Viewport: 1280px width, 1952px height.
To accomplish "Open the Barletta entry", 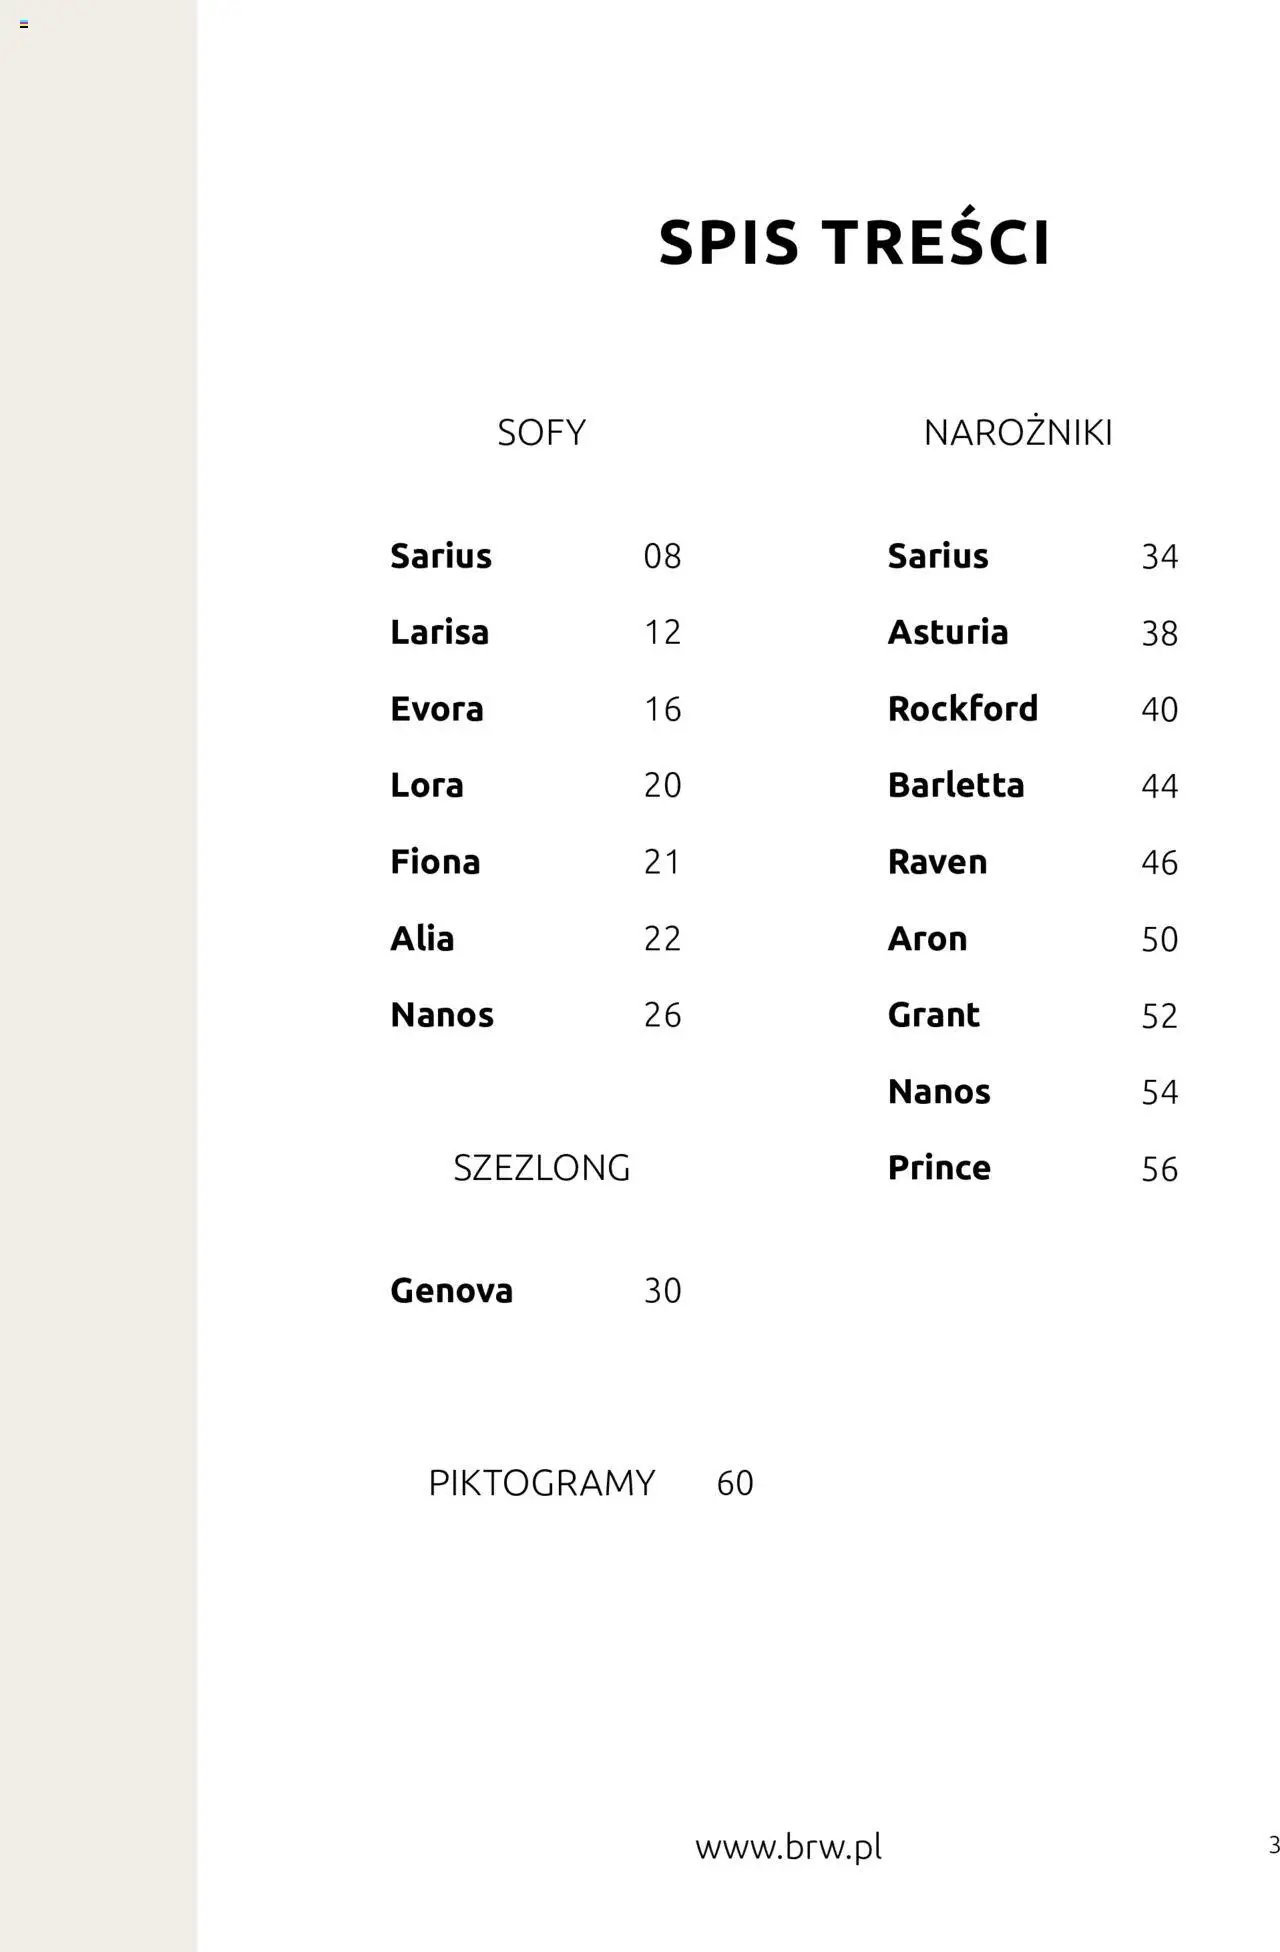I will [x=1033, y=785].
